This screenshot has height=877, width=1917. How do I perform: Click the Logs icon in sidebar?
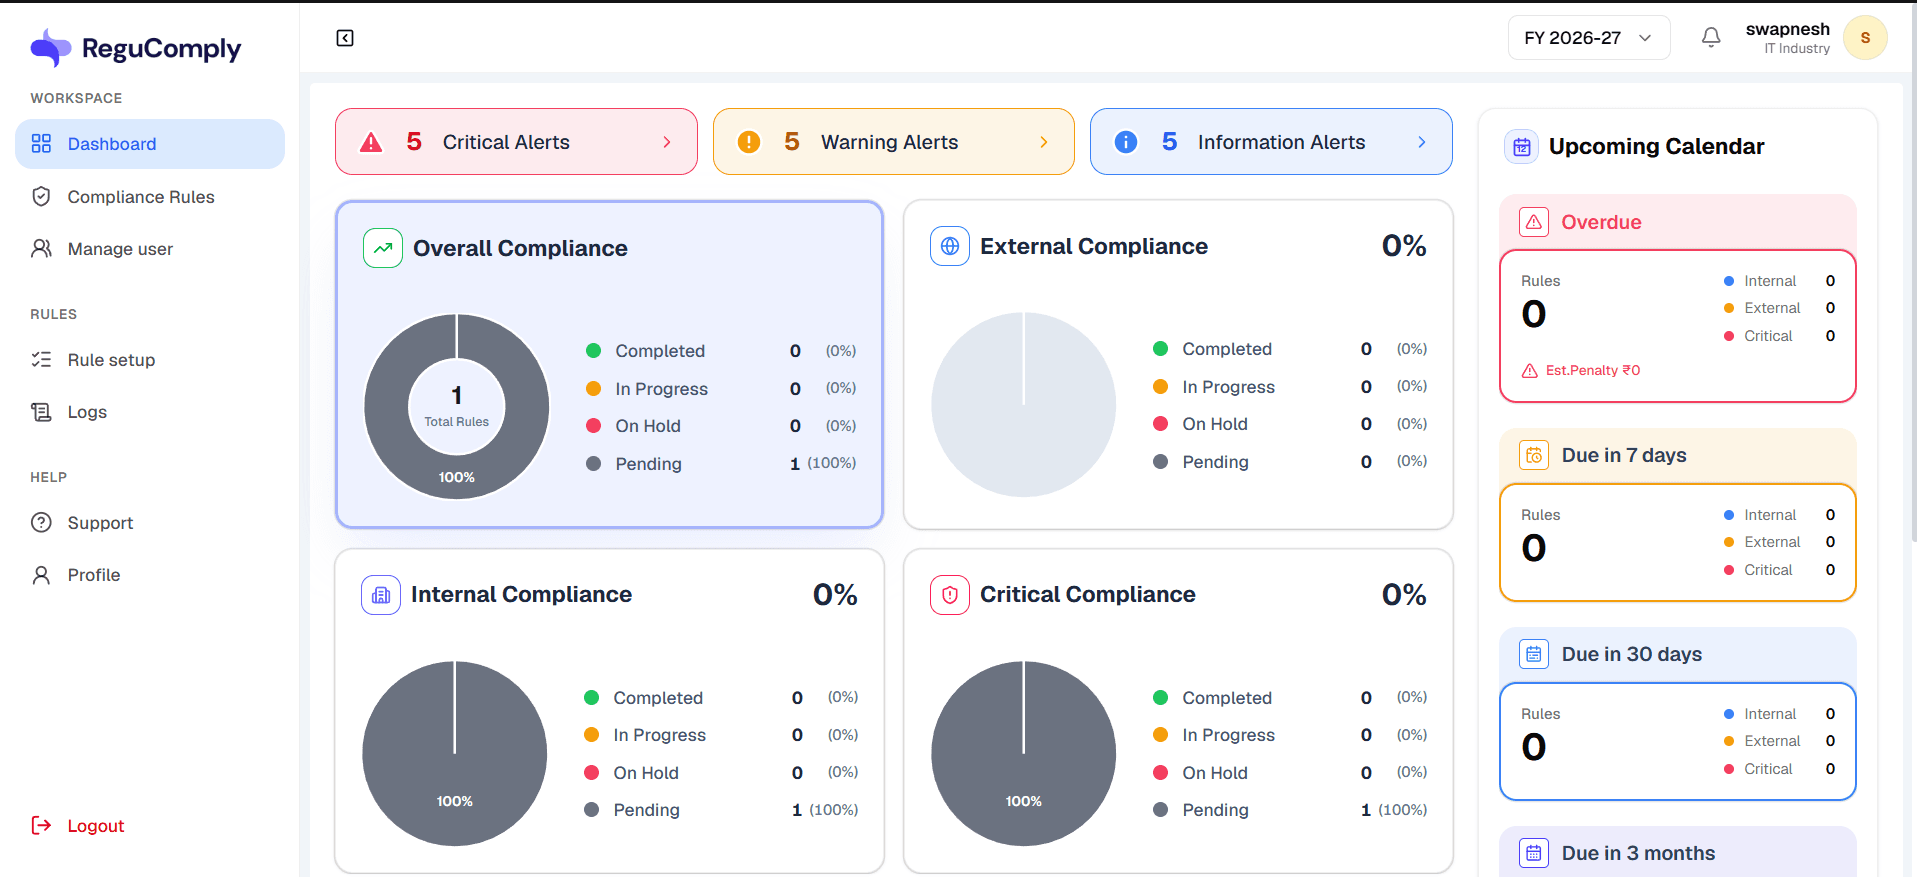[x=41, y=411]
